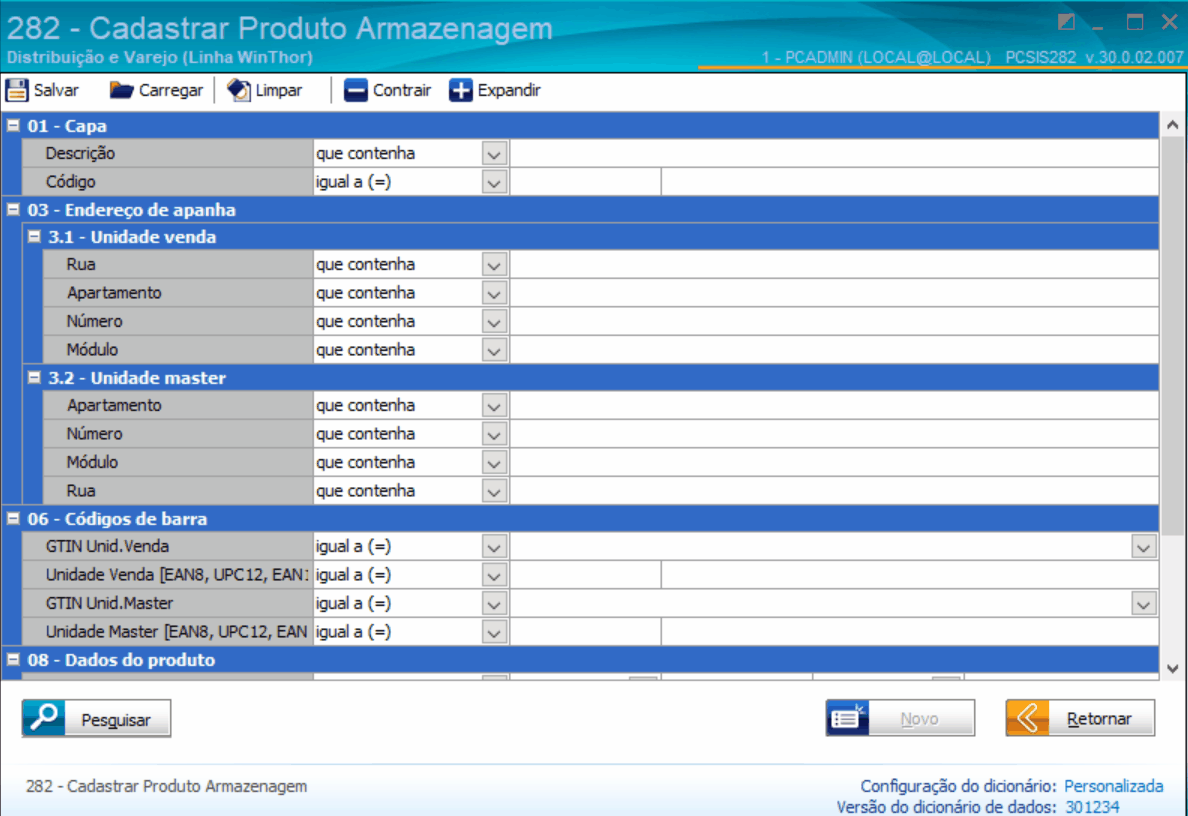Collapse the 3.2 - Unidade master group
The width and height of the screenshot is (1188, 816).
pos(34,377)
